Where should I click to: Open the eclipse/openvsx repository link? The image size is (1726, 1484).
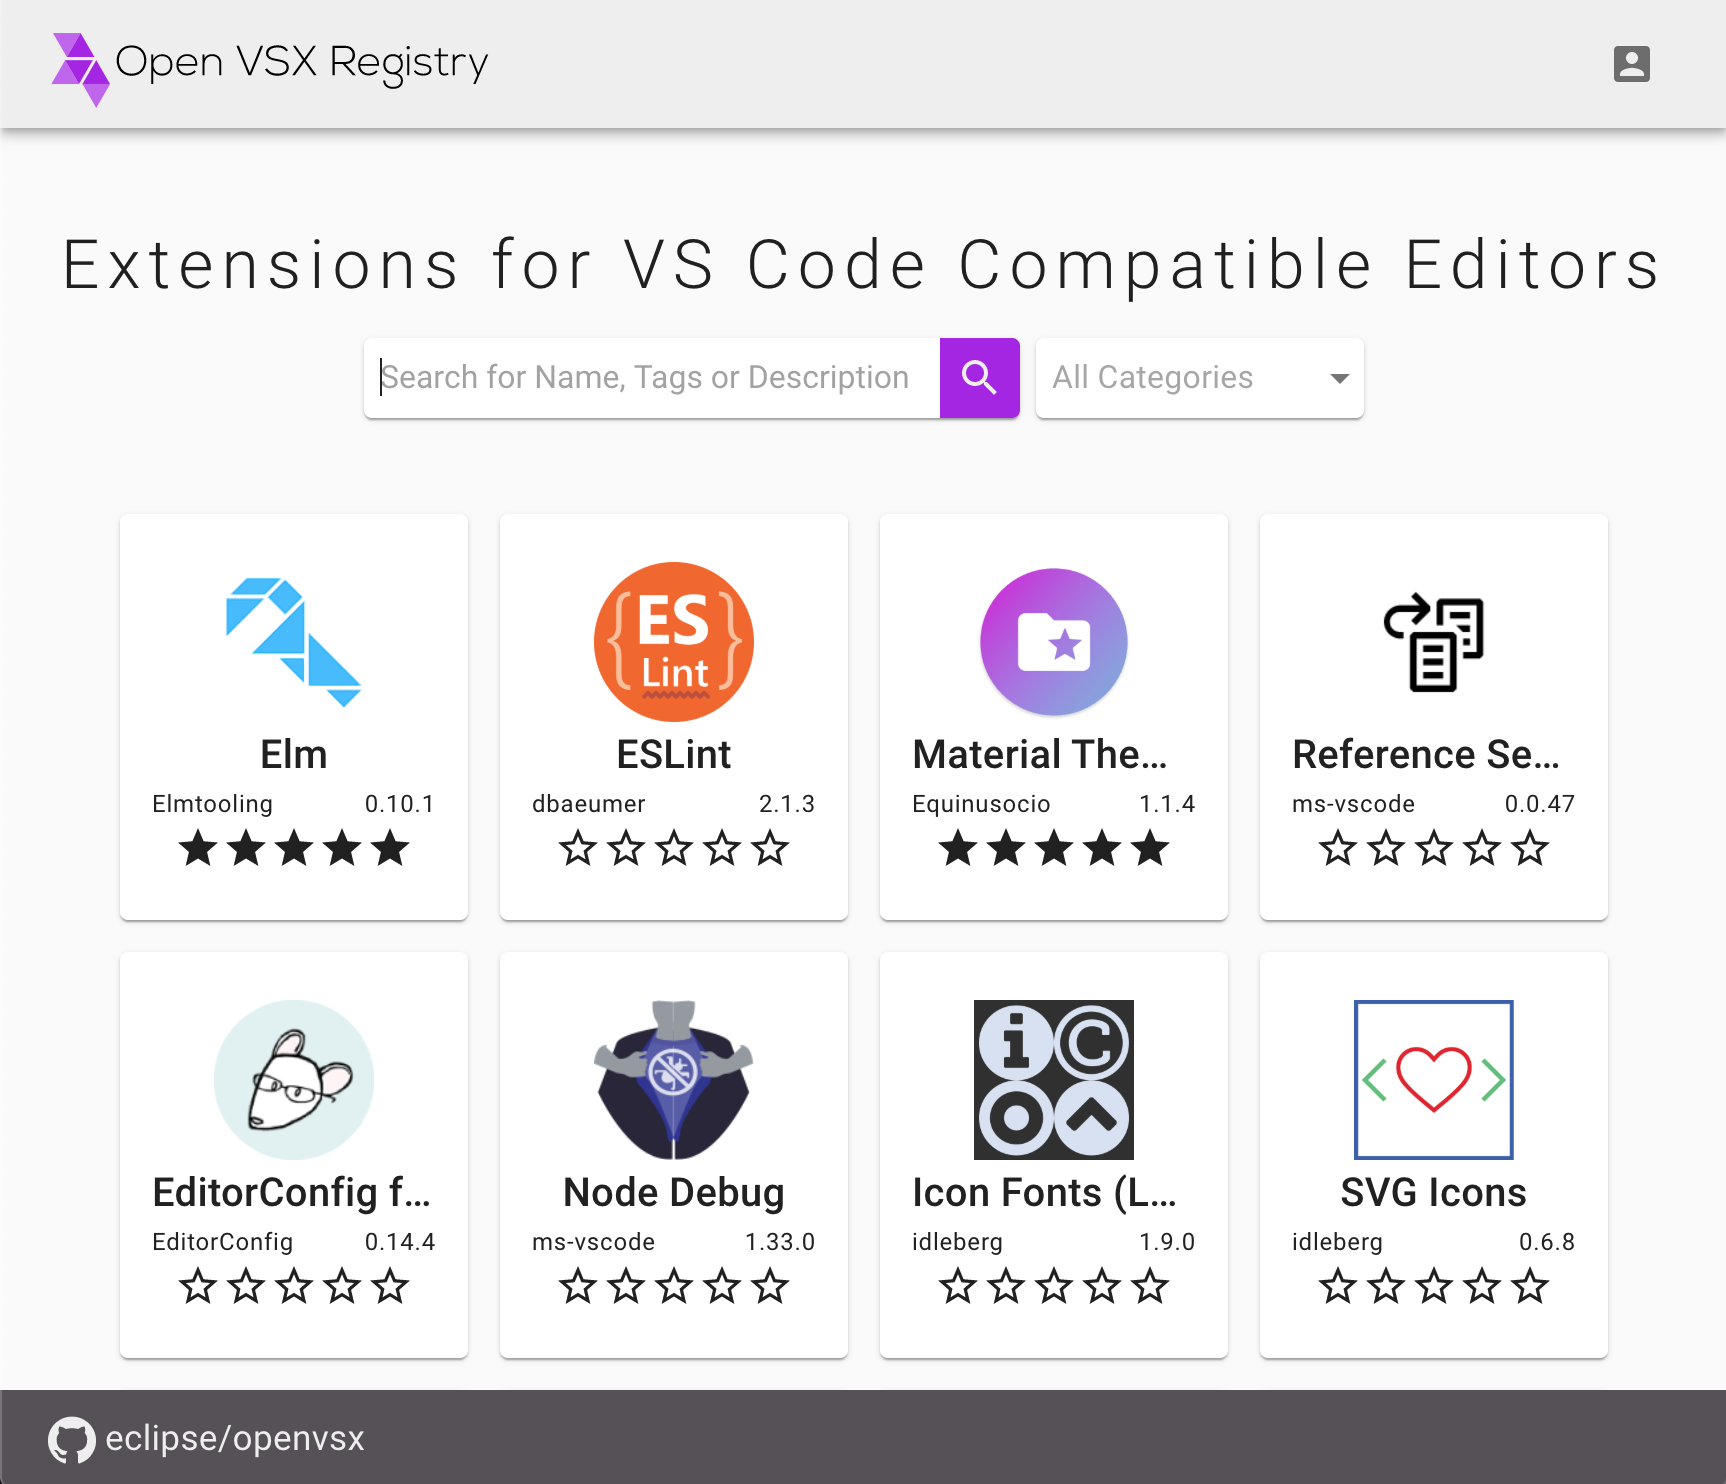click(x=235, y=1440)
